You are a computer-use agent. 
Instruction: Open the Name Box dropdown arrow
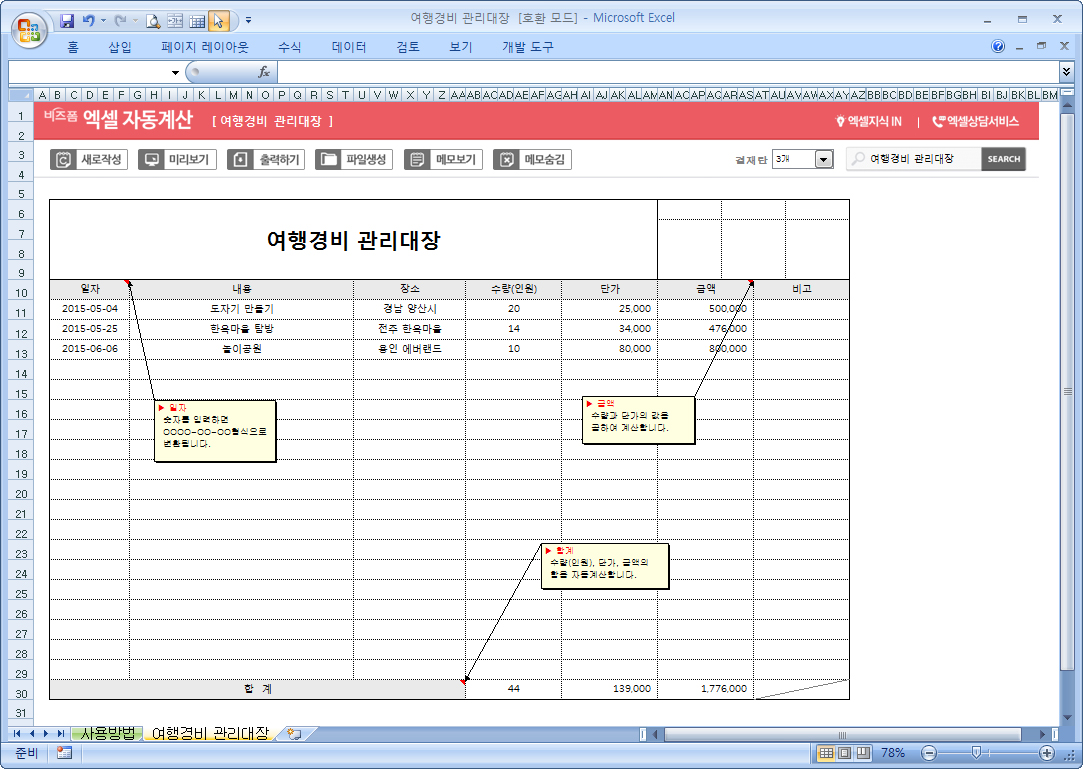pos(175,73)
